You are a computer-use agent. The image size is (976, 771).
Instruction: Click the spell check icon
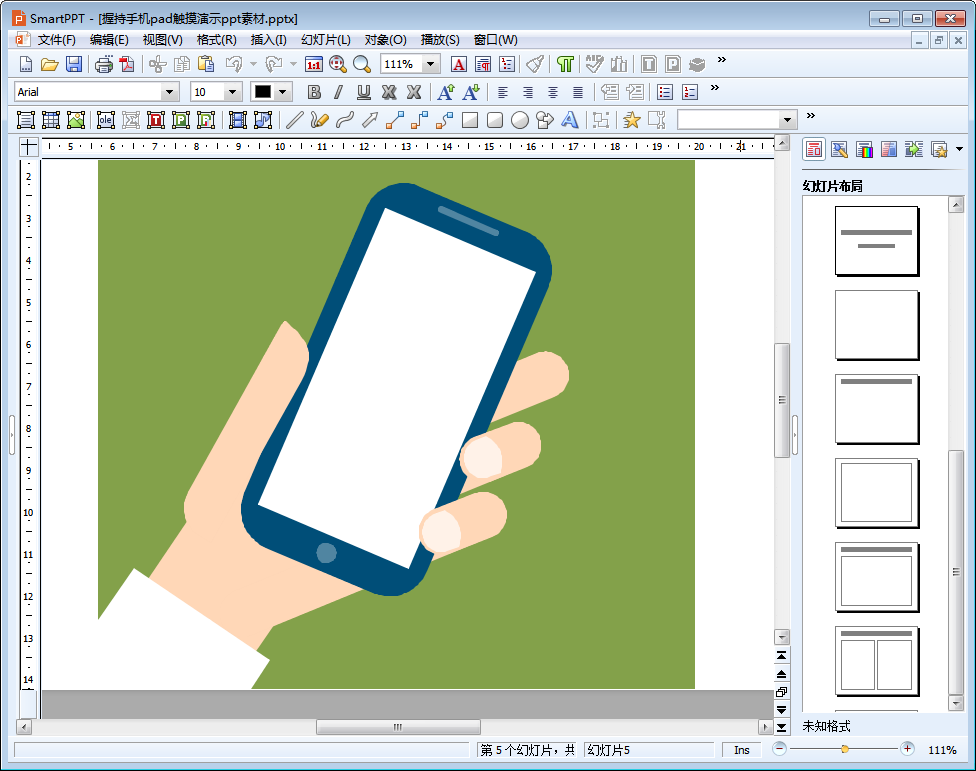point(594,64)
